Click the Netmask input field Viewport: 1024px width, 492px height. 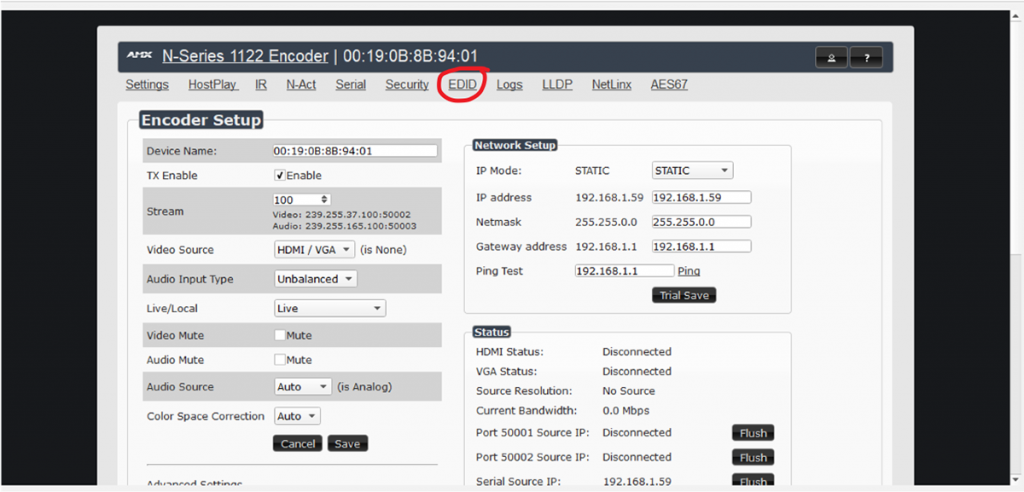pos(701,221)
